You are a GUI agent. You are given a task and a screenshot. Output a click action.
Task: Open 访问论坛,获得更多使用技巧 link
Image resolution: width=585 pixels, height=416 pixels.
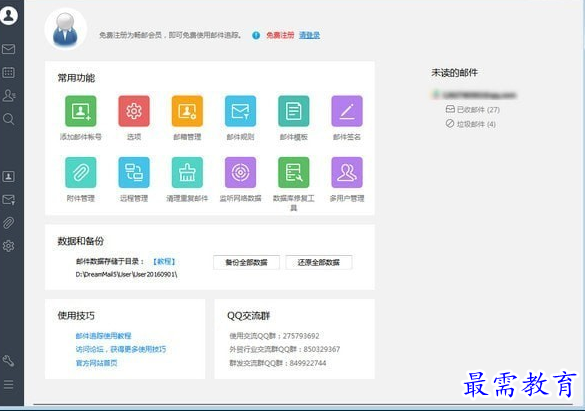point(121,349)
